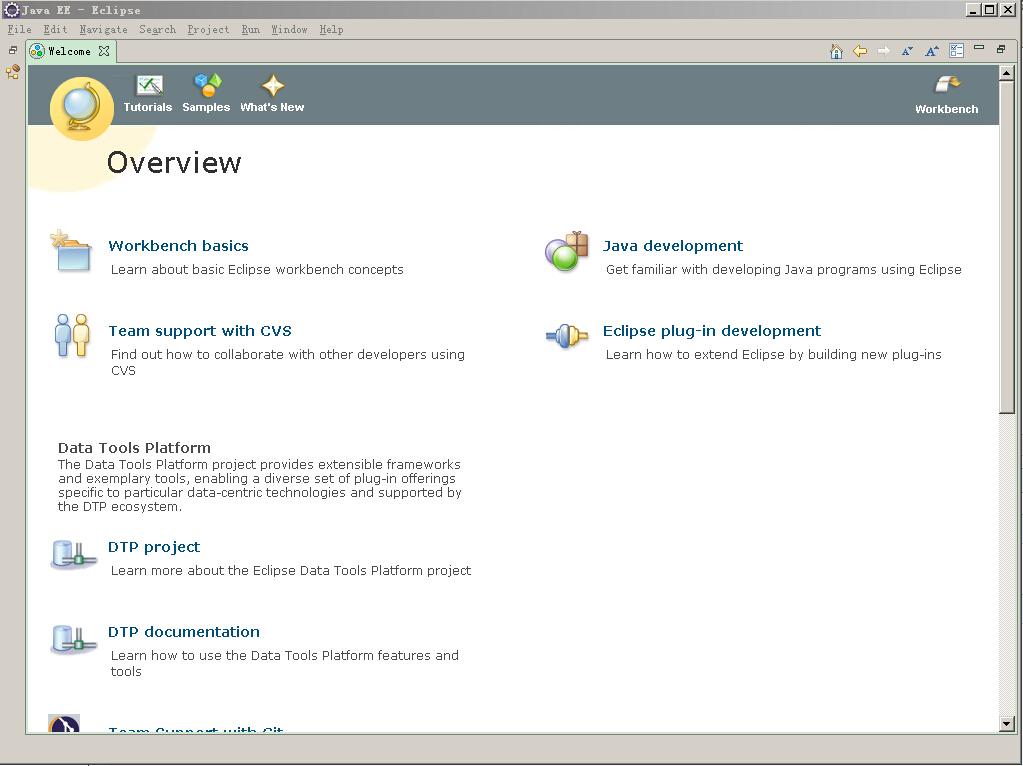
Task: Open the Workbench basics link
Action: click(178, 246)
